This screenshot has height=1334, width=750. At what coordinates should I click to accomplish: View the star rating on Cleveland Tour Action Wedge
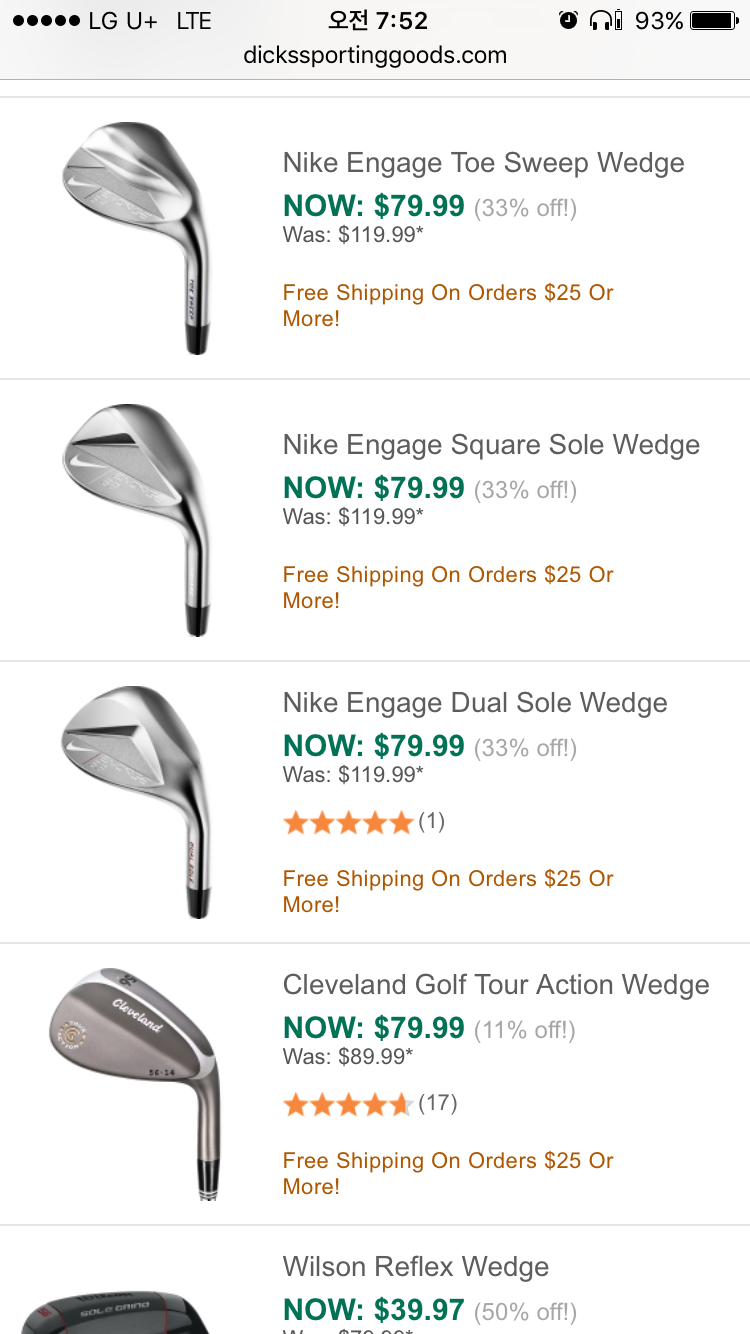coord(348,1105)
